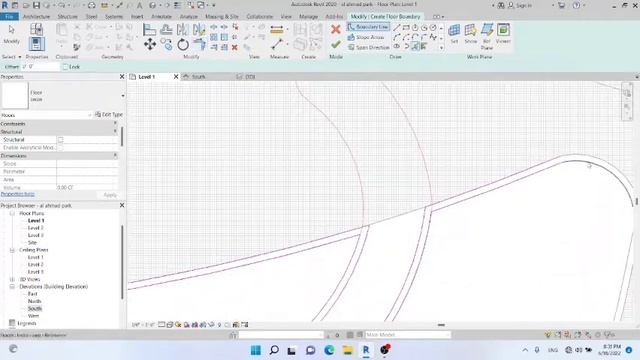Switch to the South view tab
640x360 pixels.
click(199, 77)
